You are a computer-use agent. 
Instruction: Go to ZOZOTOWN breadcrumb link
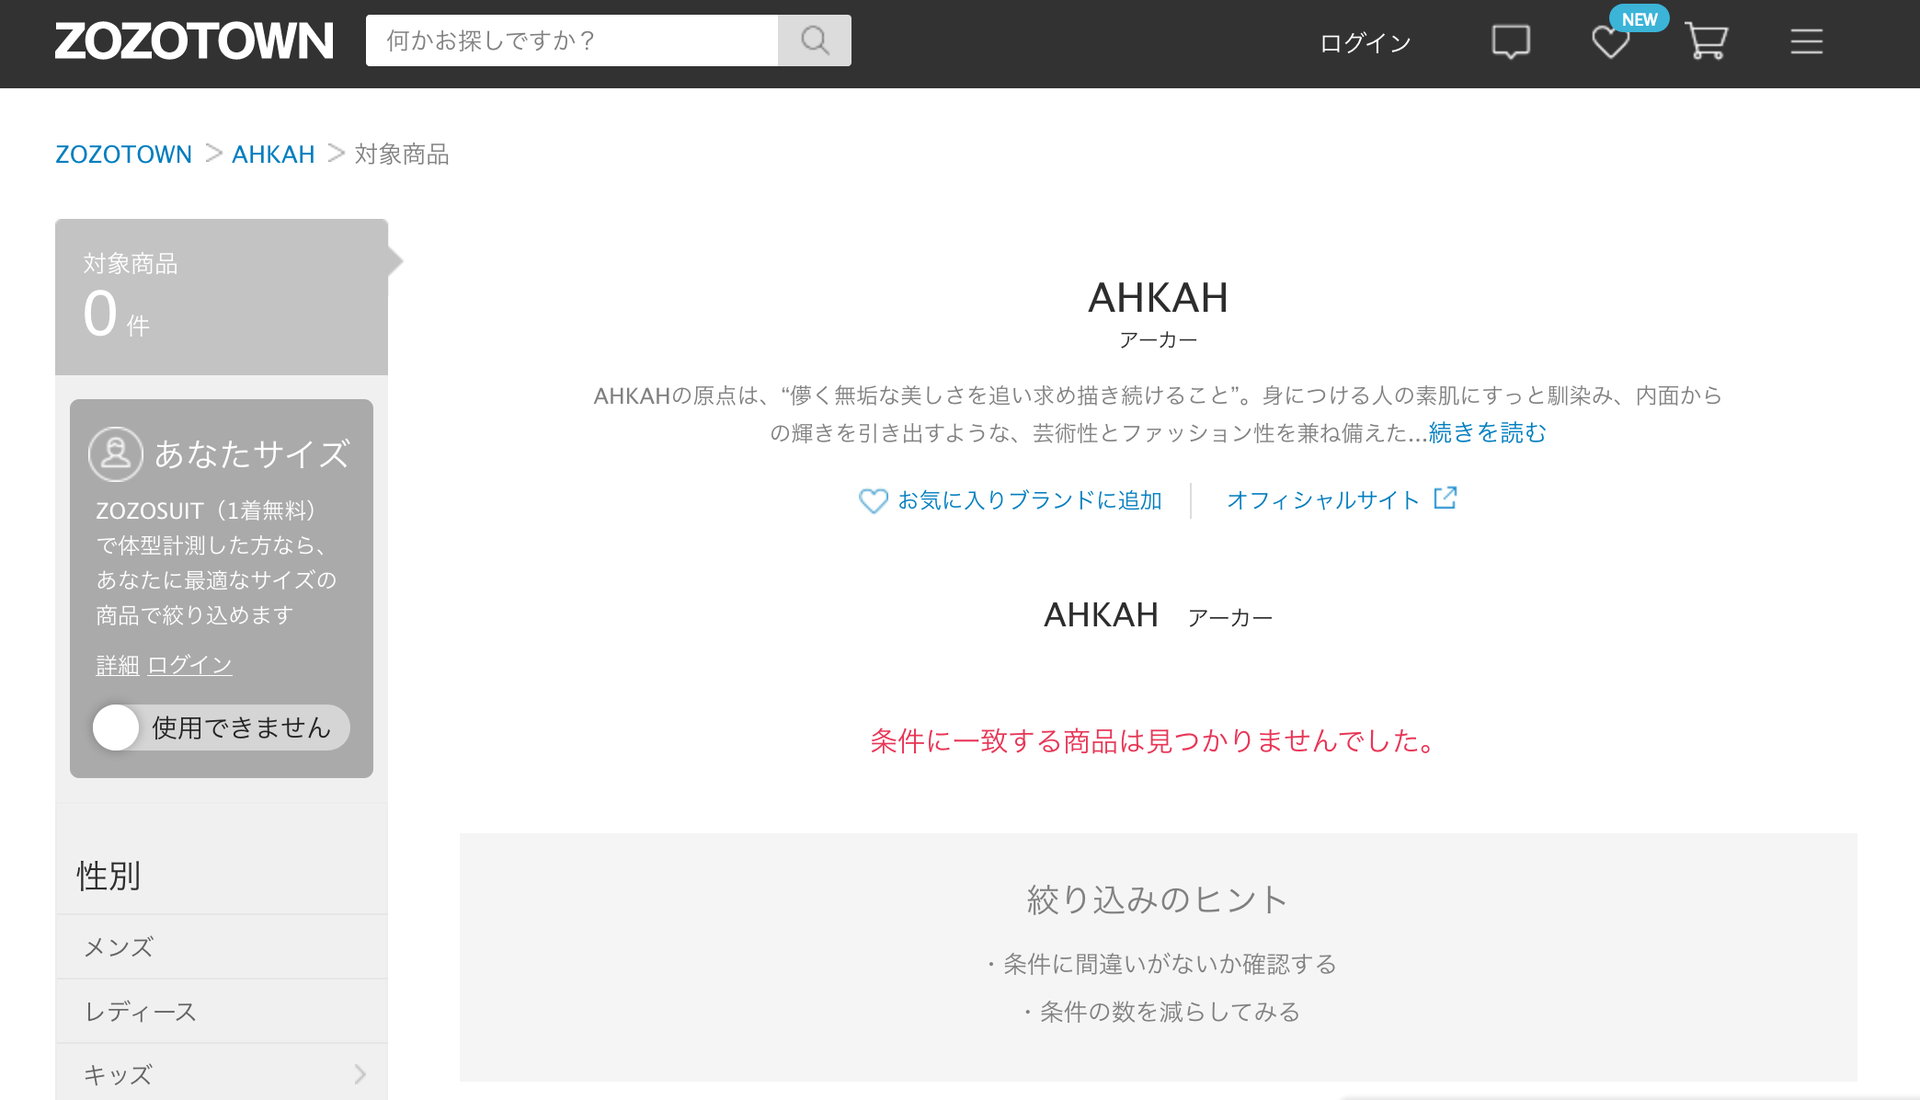click(124, 154)
